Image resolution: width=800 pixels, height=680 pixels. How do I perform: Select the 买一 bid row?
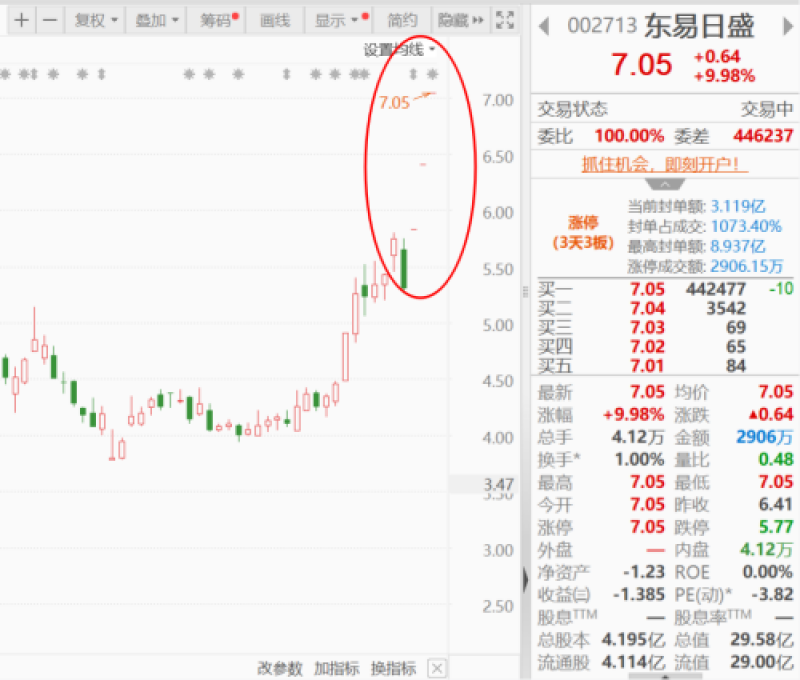[665, 289]
